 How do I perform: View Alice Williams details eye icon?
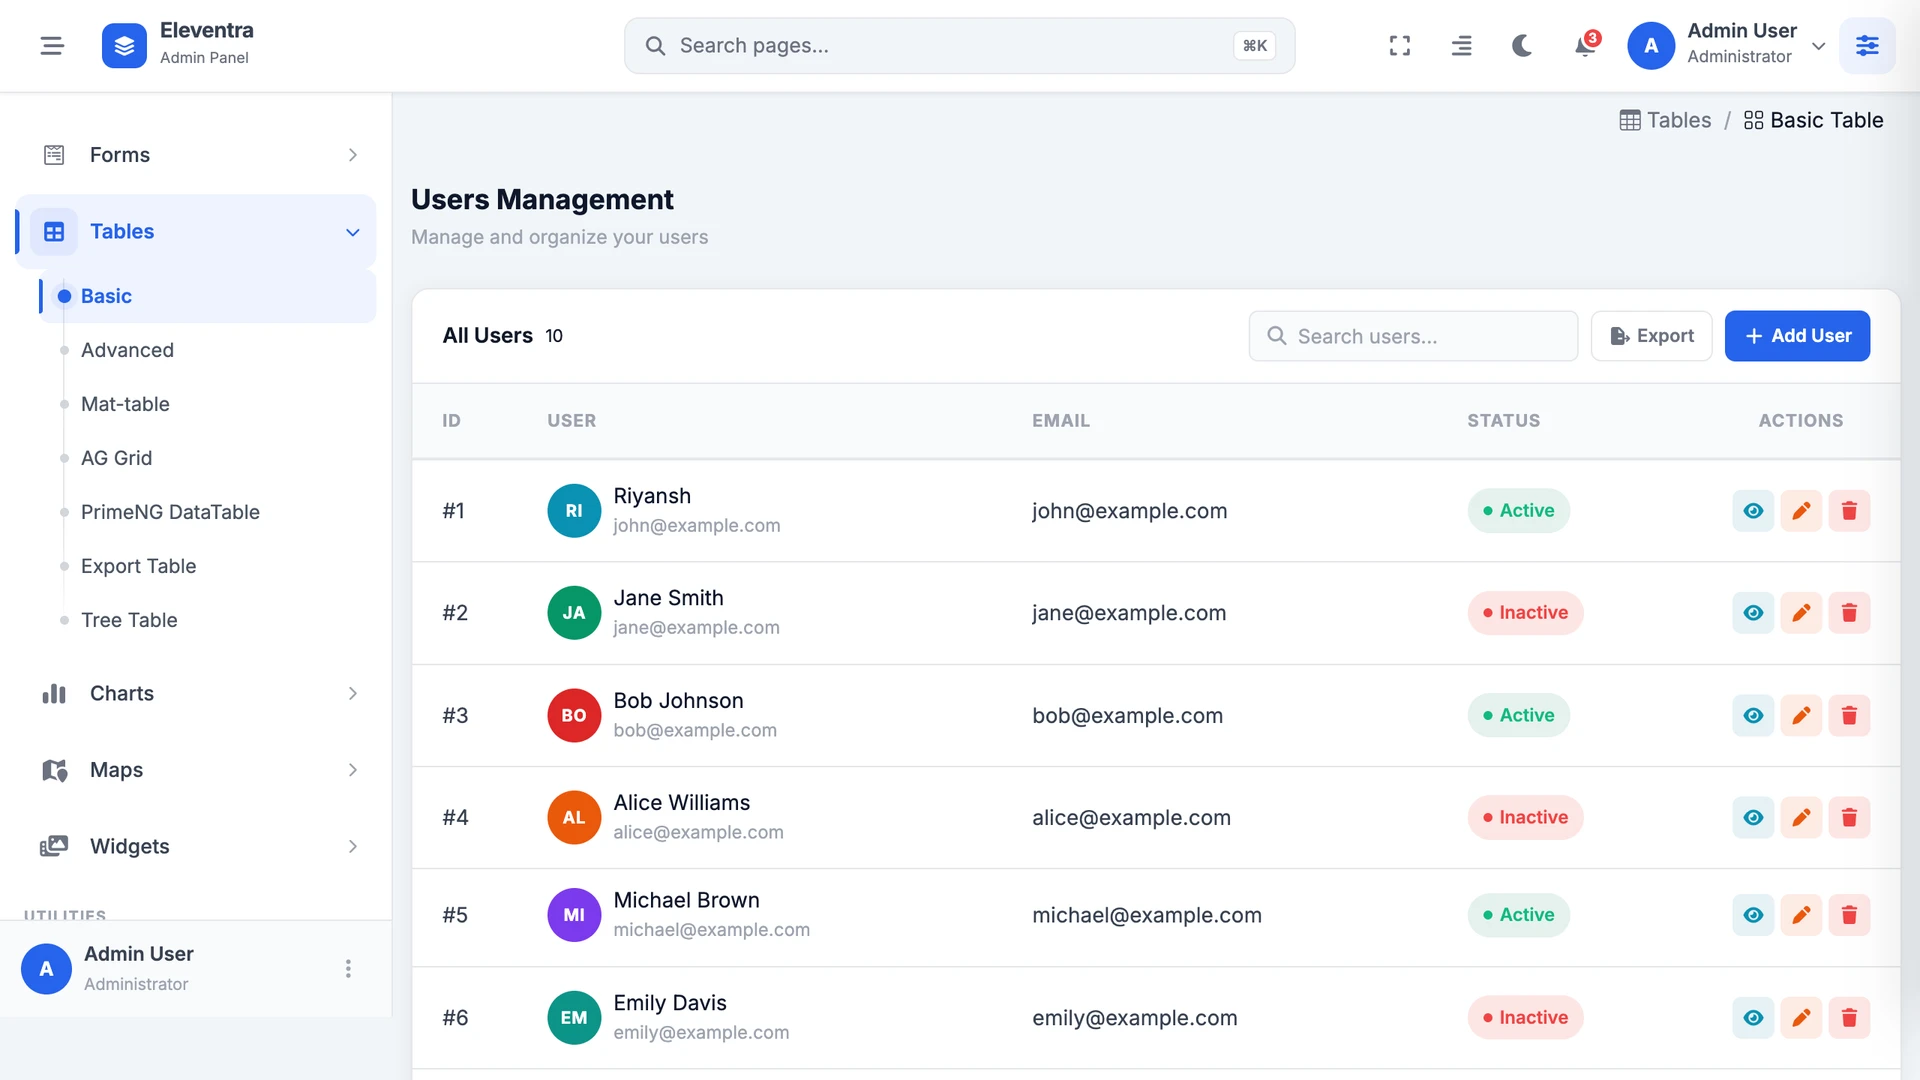pyautogui.click(x=1753, y=818)
